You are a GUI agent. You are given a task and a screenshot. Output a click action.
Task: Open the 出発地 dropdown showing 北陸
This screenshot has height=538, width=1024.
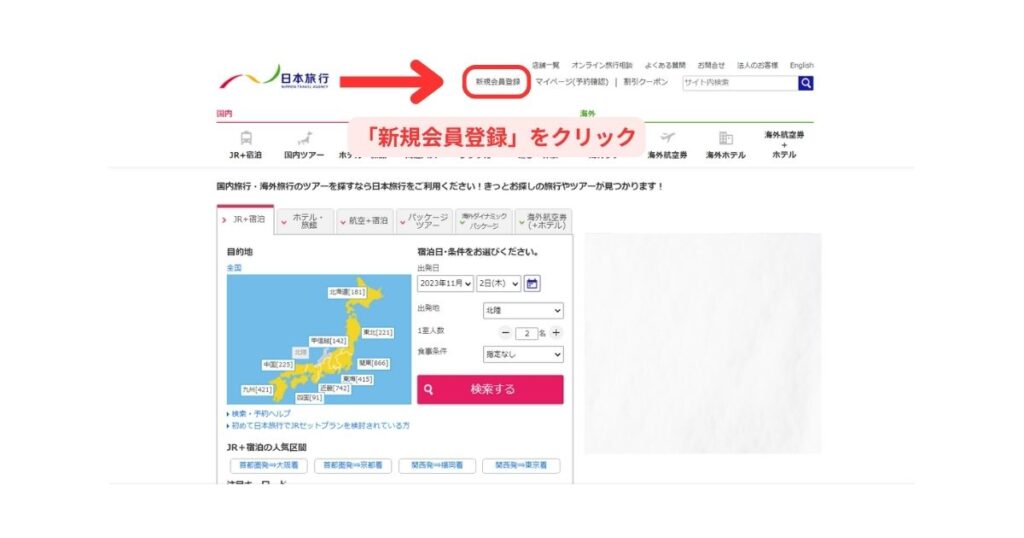click(523, 311)
